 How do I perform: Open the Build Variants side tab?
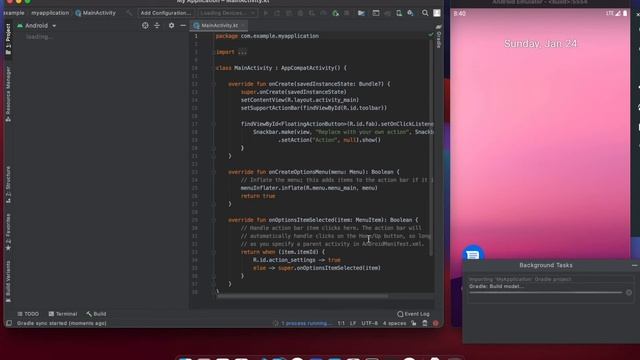[x=8, y=282]
